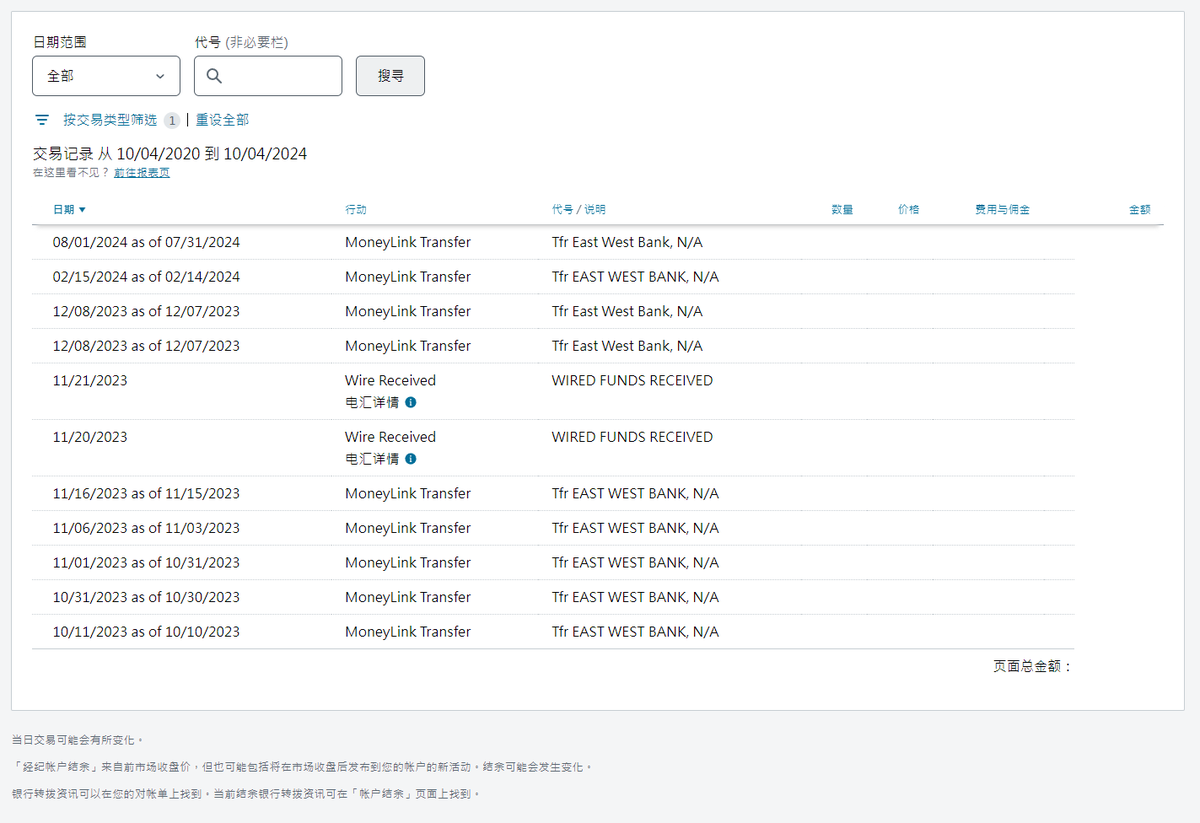The image size is (1200, 823).
Task: Click Tfr East West Bank in 08/01/2024 row
Action: 627,242
